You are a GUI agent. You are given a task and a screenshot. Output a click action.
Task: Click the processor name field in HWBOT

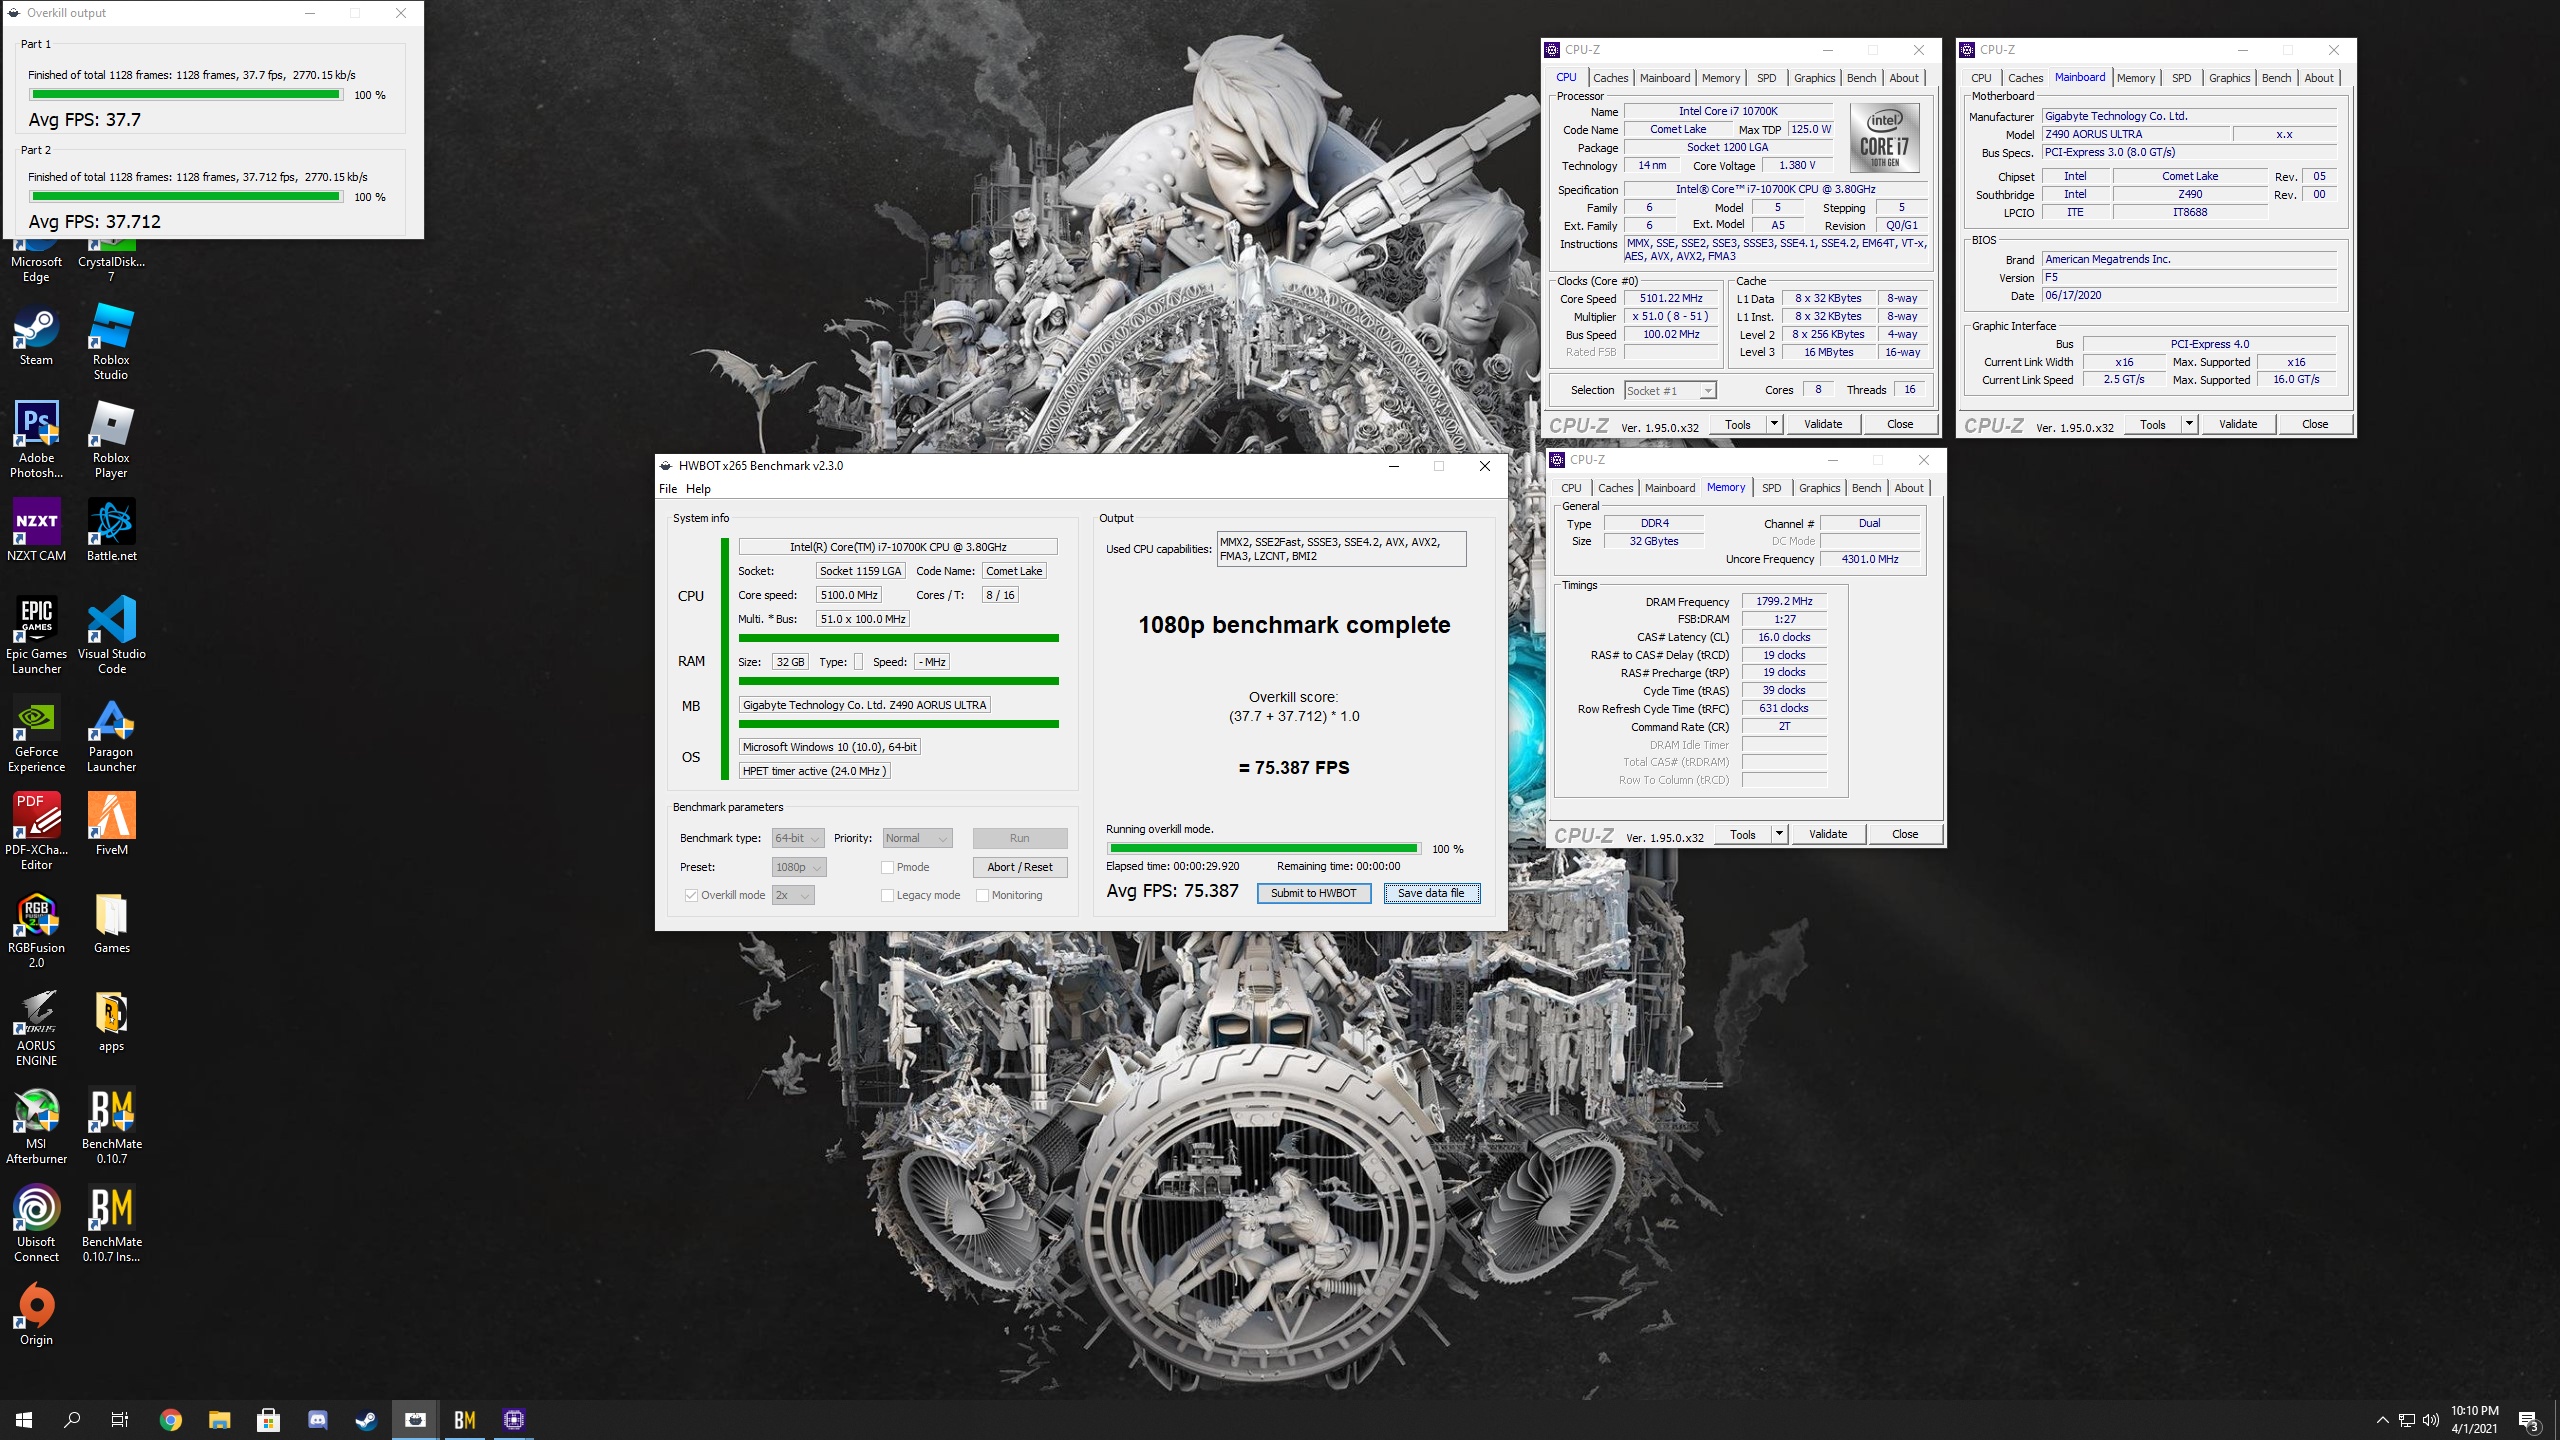point(898,547)
